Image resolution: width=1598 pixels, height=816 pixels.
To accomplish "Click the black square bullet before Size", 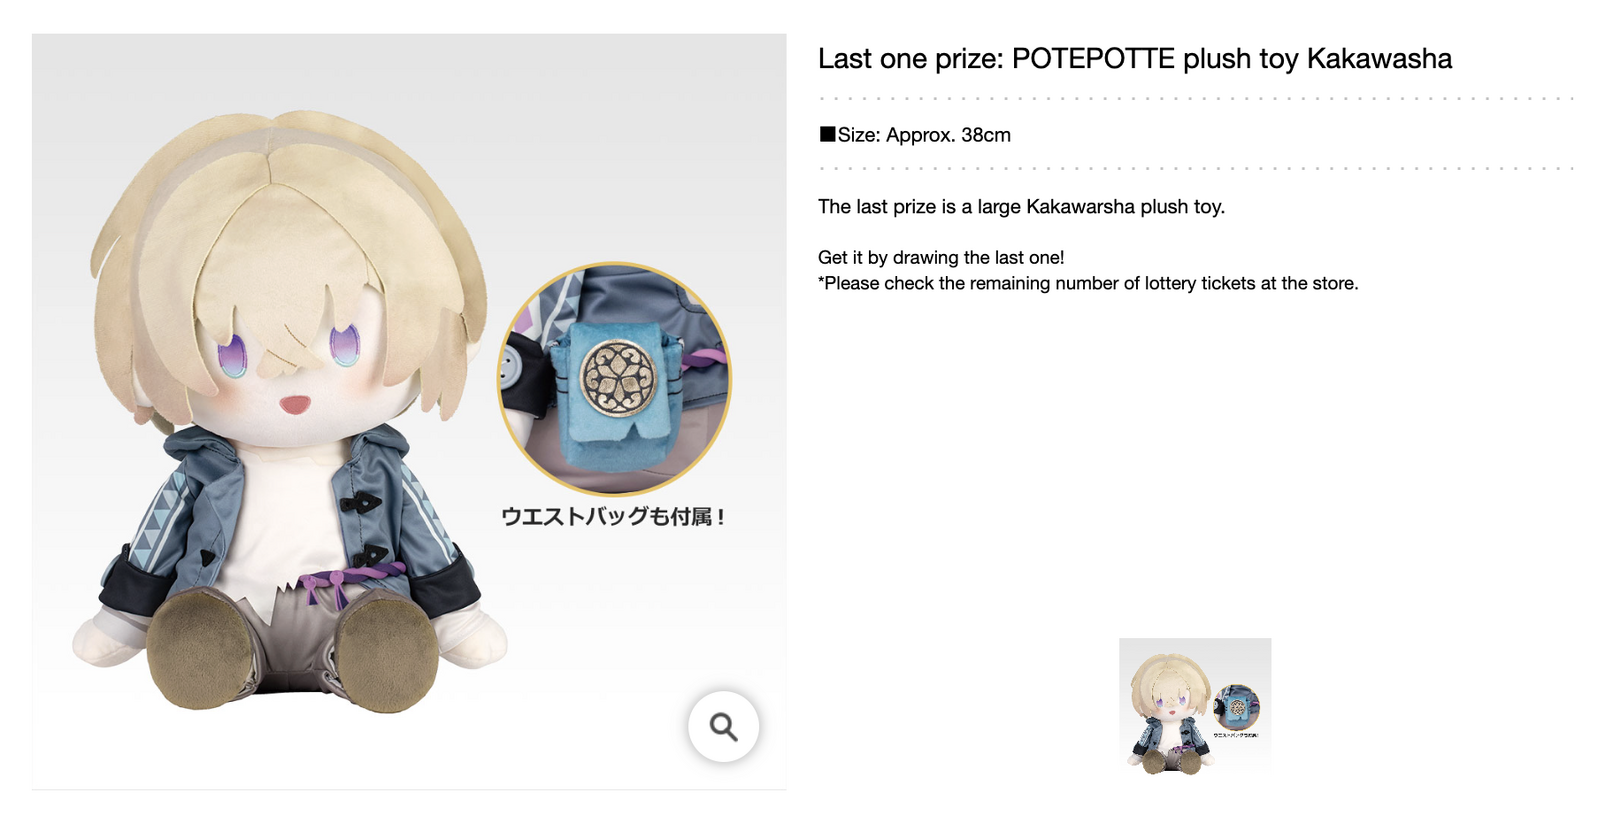I will pyautogui.click(x=827, y=134).
